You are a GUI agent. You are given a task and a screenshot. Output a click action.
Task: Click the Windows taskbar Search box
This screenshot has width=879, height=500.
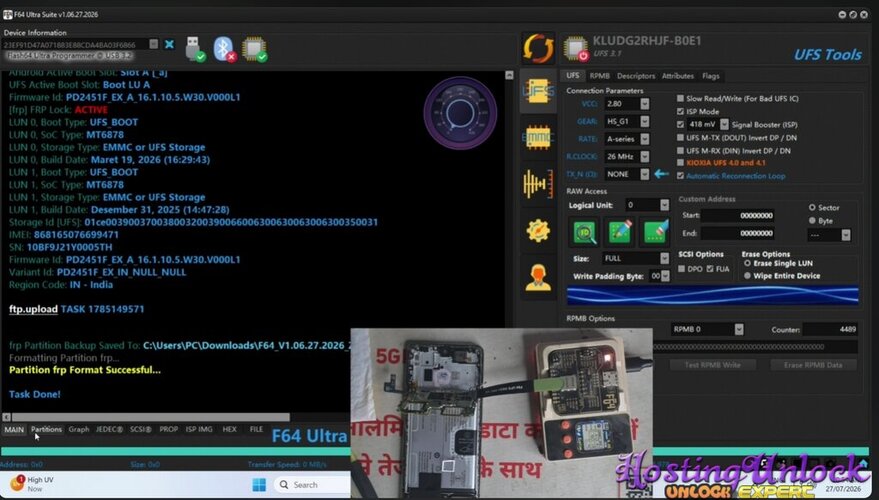click(312, 485)
